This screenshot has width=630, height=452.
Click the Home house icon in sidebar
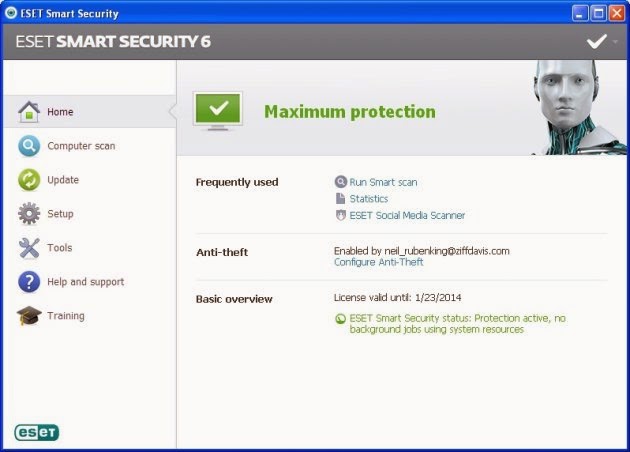click(29, 111)
